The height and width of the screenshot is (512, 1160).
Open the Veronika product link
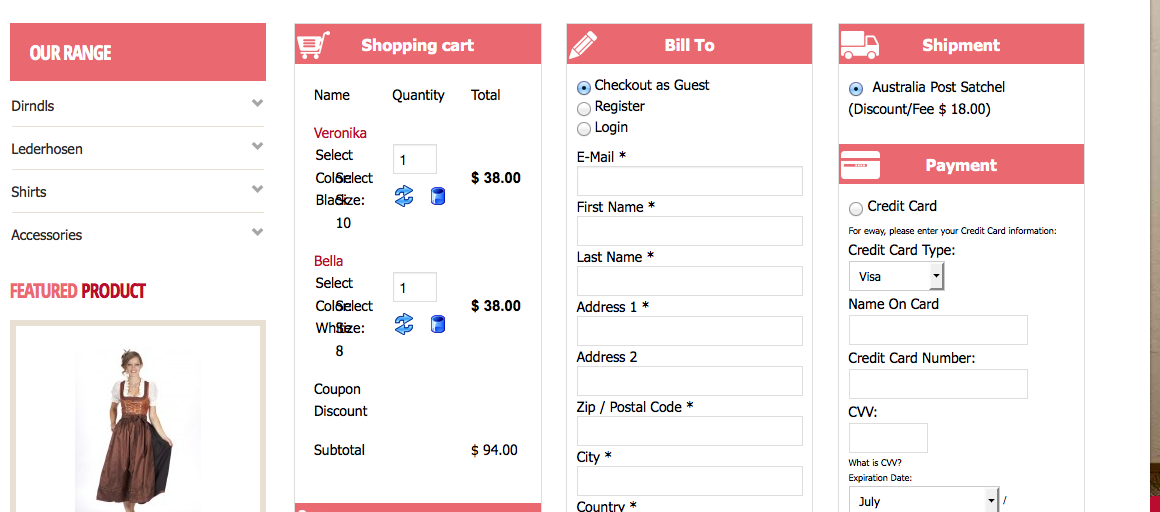[x=340, y=133]
